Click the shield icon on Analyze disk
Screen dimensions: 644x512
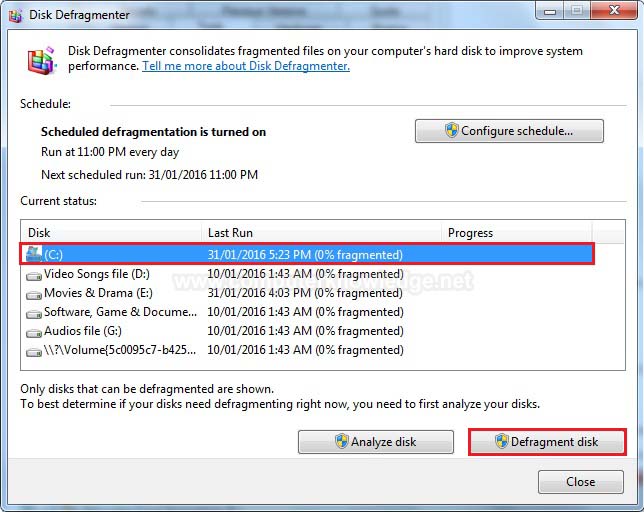341,441
